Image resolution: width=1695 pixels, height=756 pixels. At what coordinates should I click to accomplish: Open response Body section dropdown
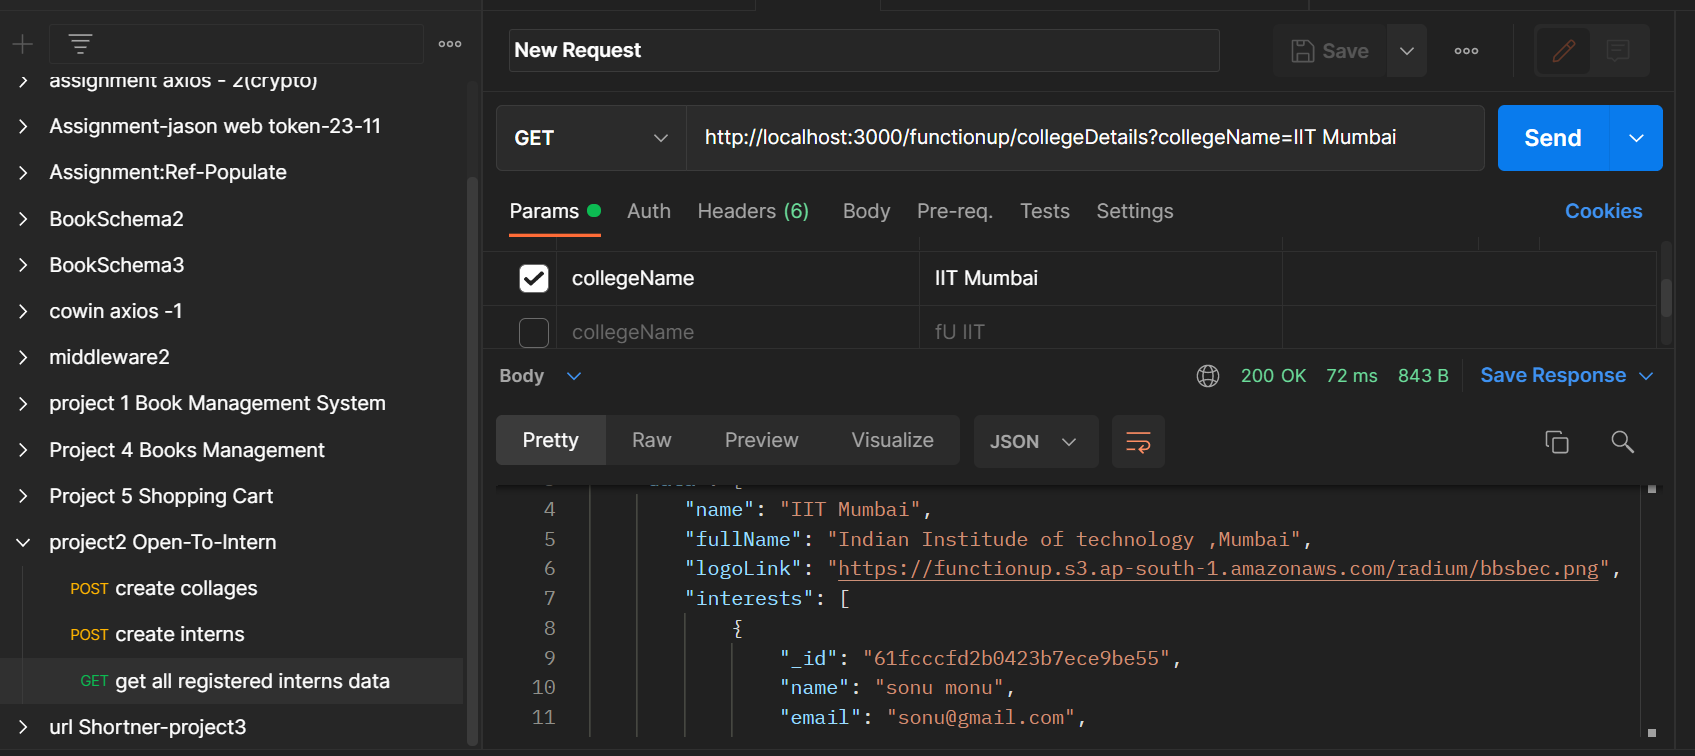(540, 376)
